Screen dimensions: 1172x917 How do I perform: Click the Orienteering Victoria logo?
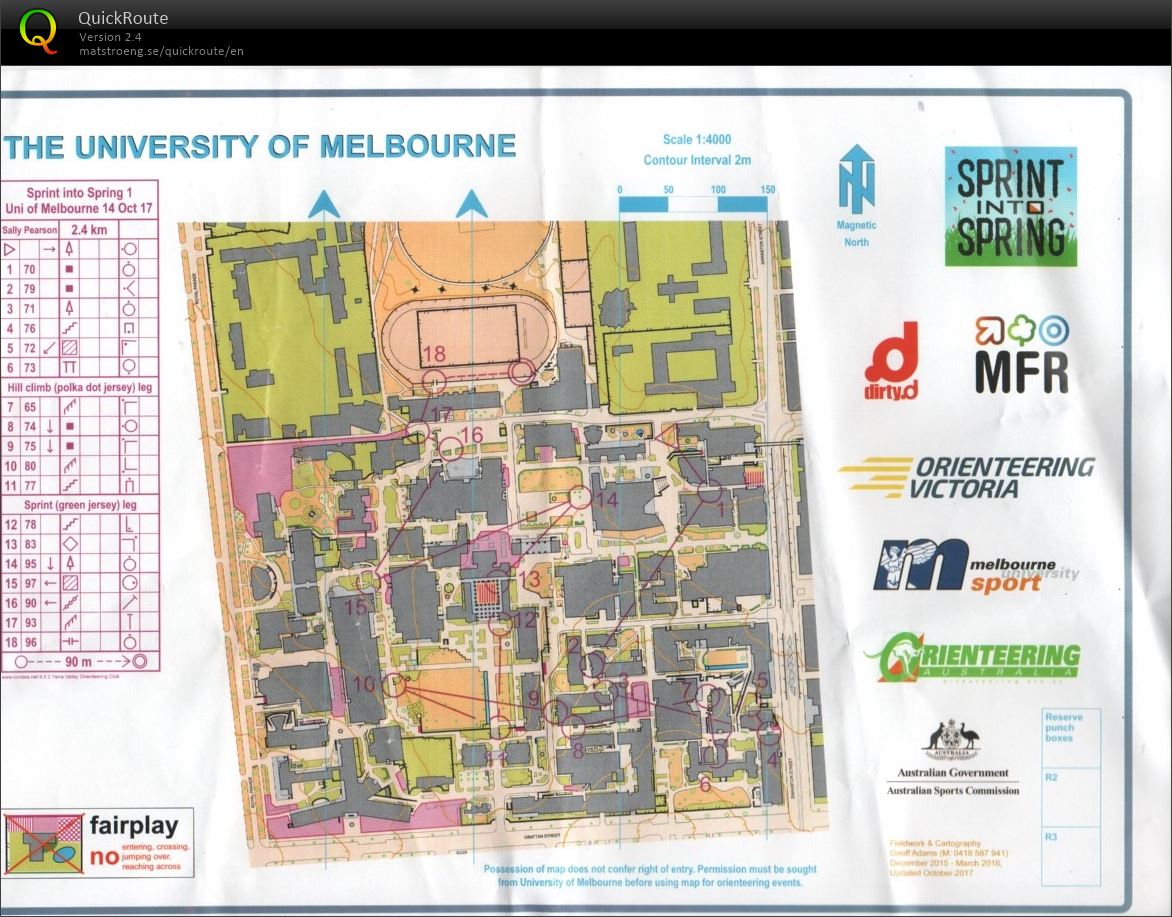(x=966, y=478)
